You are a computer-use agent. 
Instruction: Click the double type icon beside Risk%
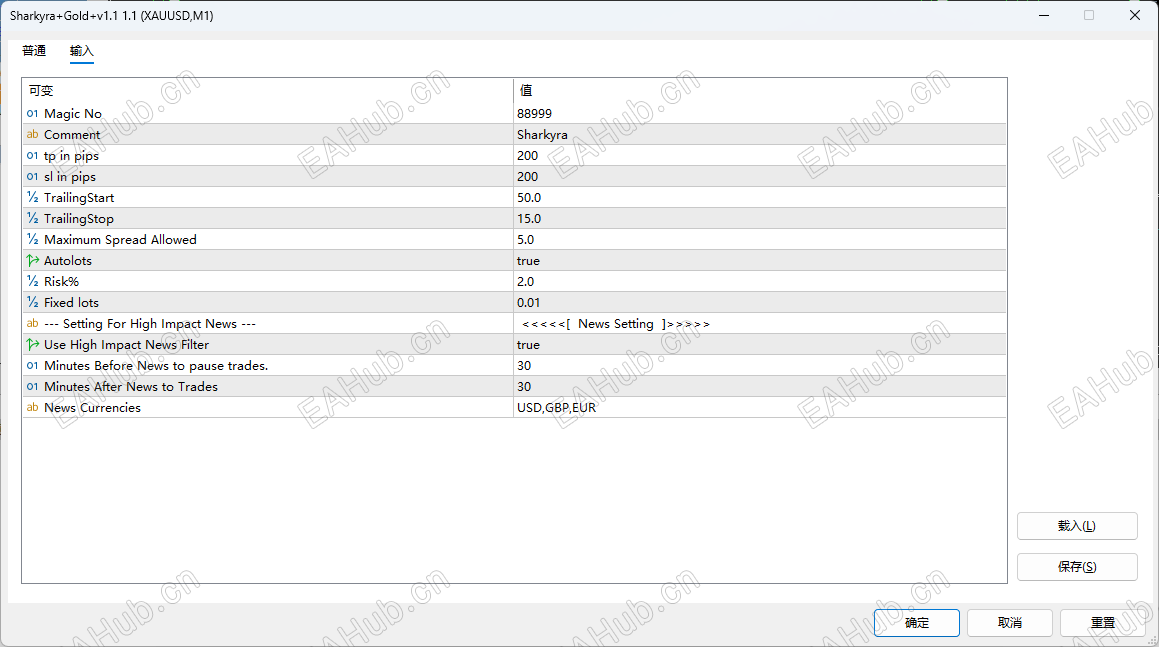tap(33, 282)
